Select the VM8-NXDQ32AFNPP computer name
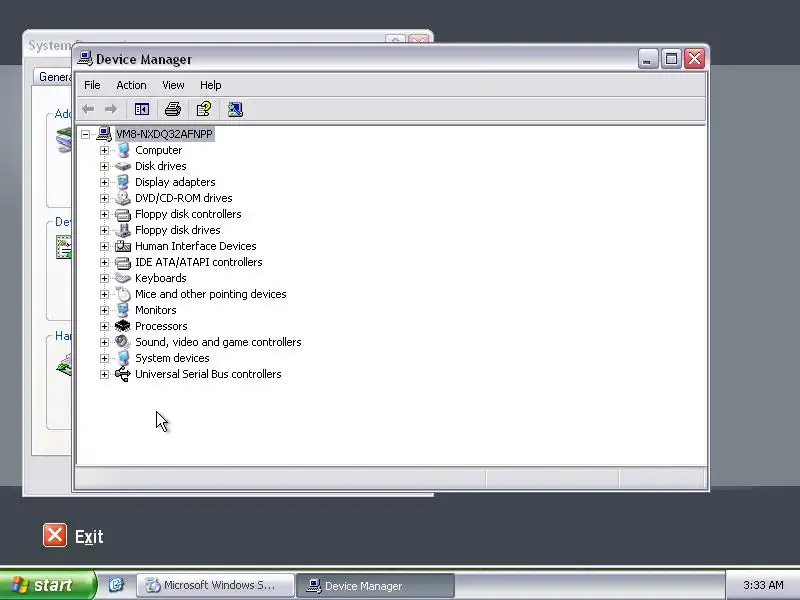800x600 pixels. click(x=164, y=134)
